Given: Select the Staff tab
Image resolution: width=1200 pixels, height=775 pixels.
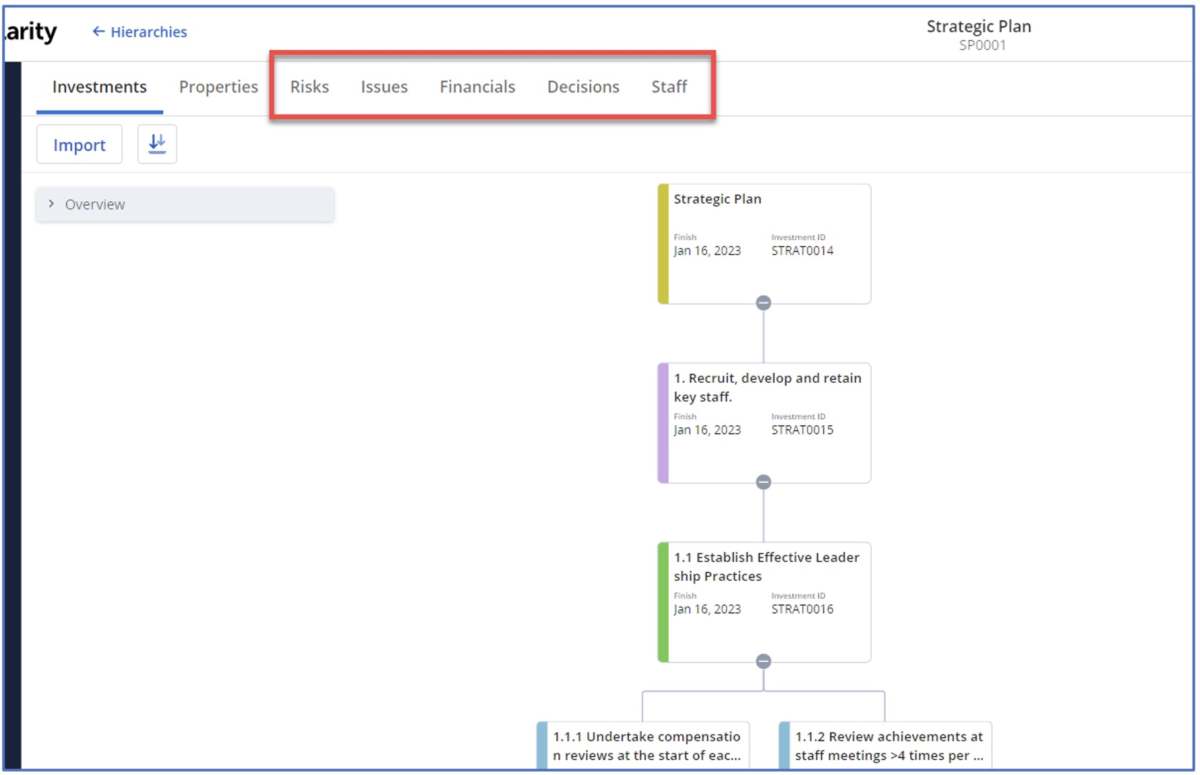Looking at the screenshot, I should (669, 87).
